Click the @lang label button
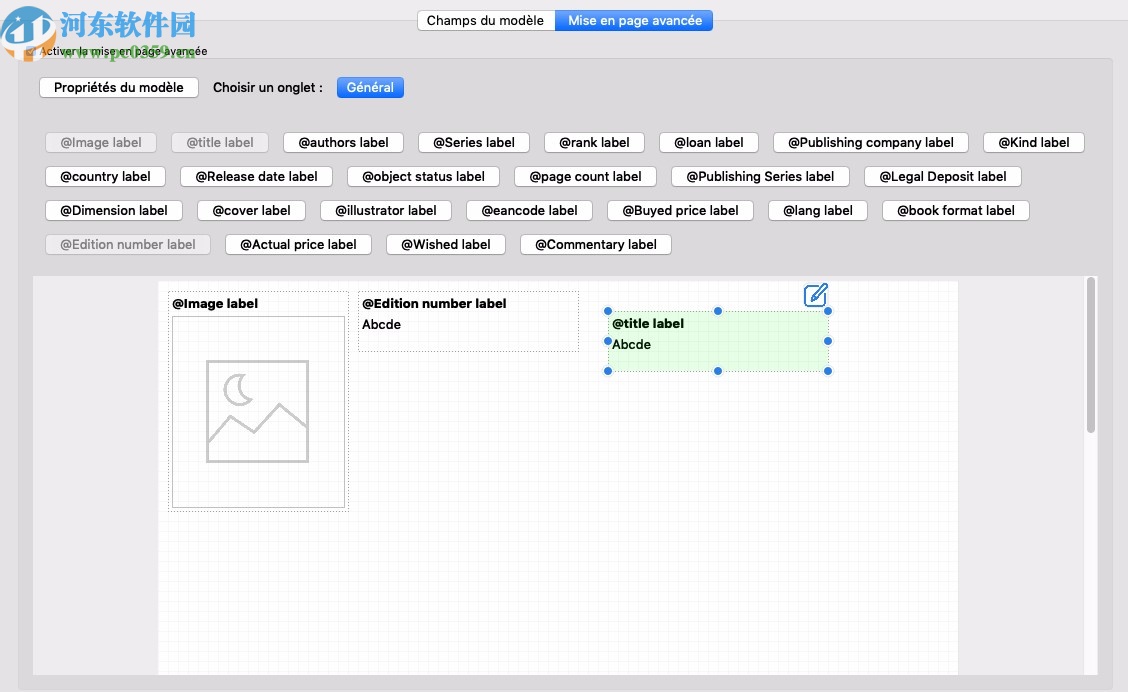 tap(818, 210)
